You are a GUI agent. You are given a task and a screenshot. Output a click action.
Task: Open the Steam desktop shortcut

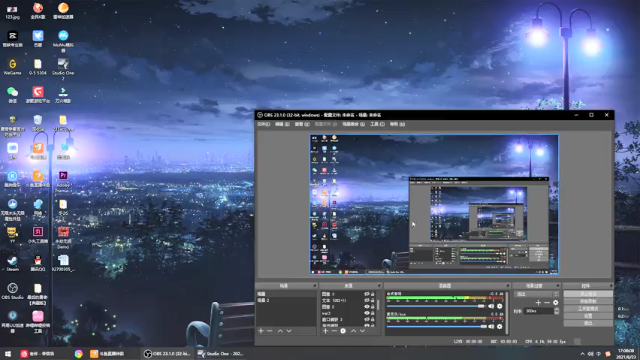[x=13, y=263]
